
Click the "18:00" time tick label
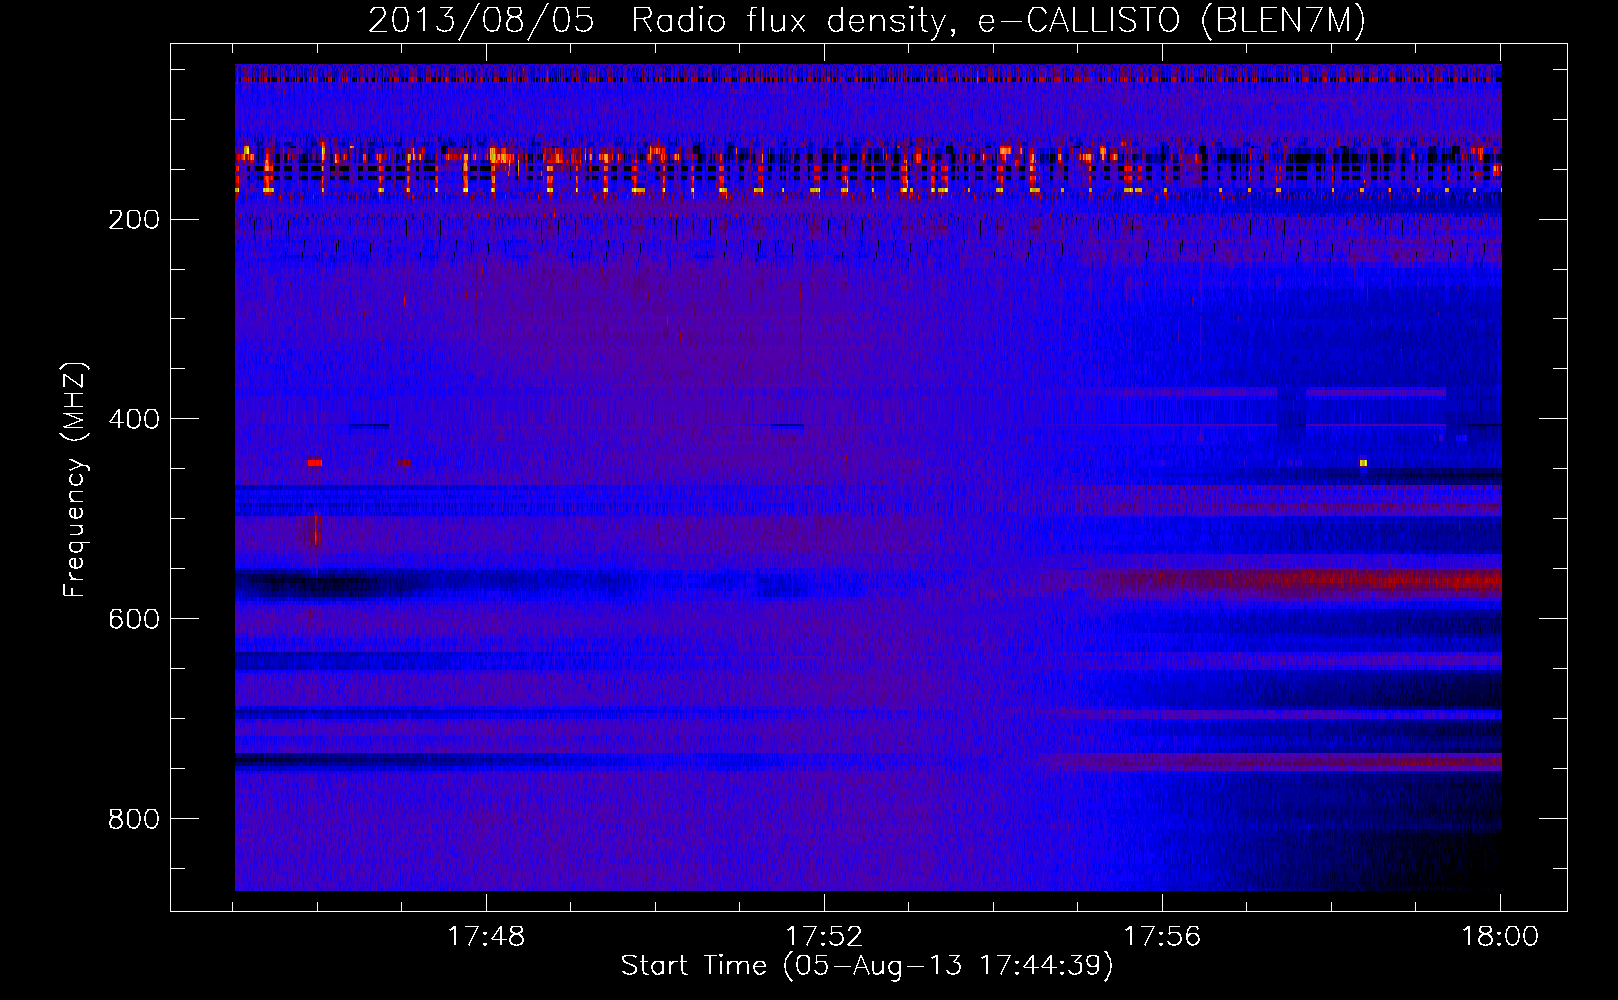(x=1500, y=937)
